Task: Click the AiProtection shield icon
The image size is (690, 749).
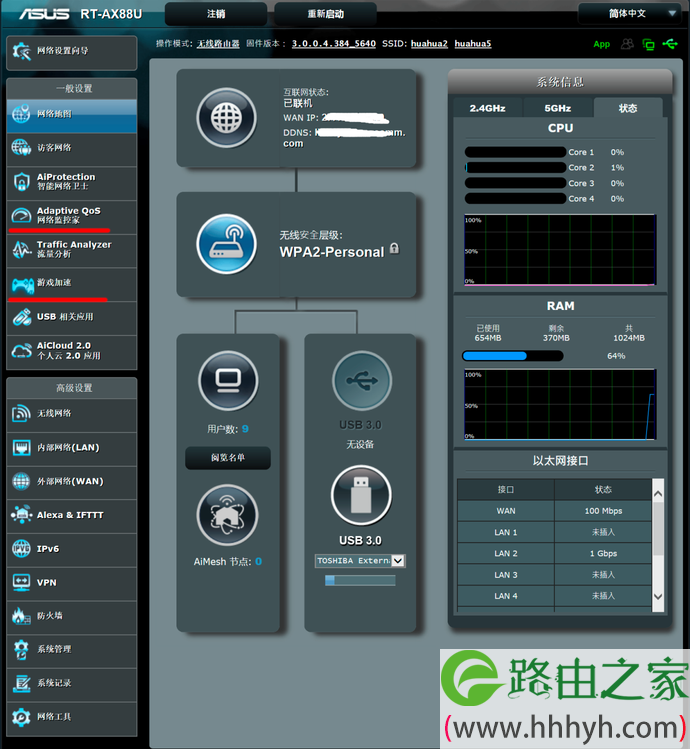Action: click(22, 182)
